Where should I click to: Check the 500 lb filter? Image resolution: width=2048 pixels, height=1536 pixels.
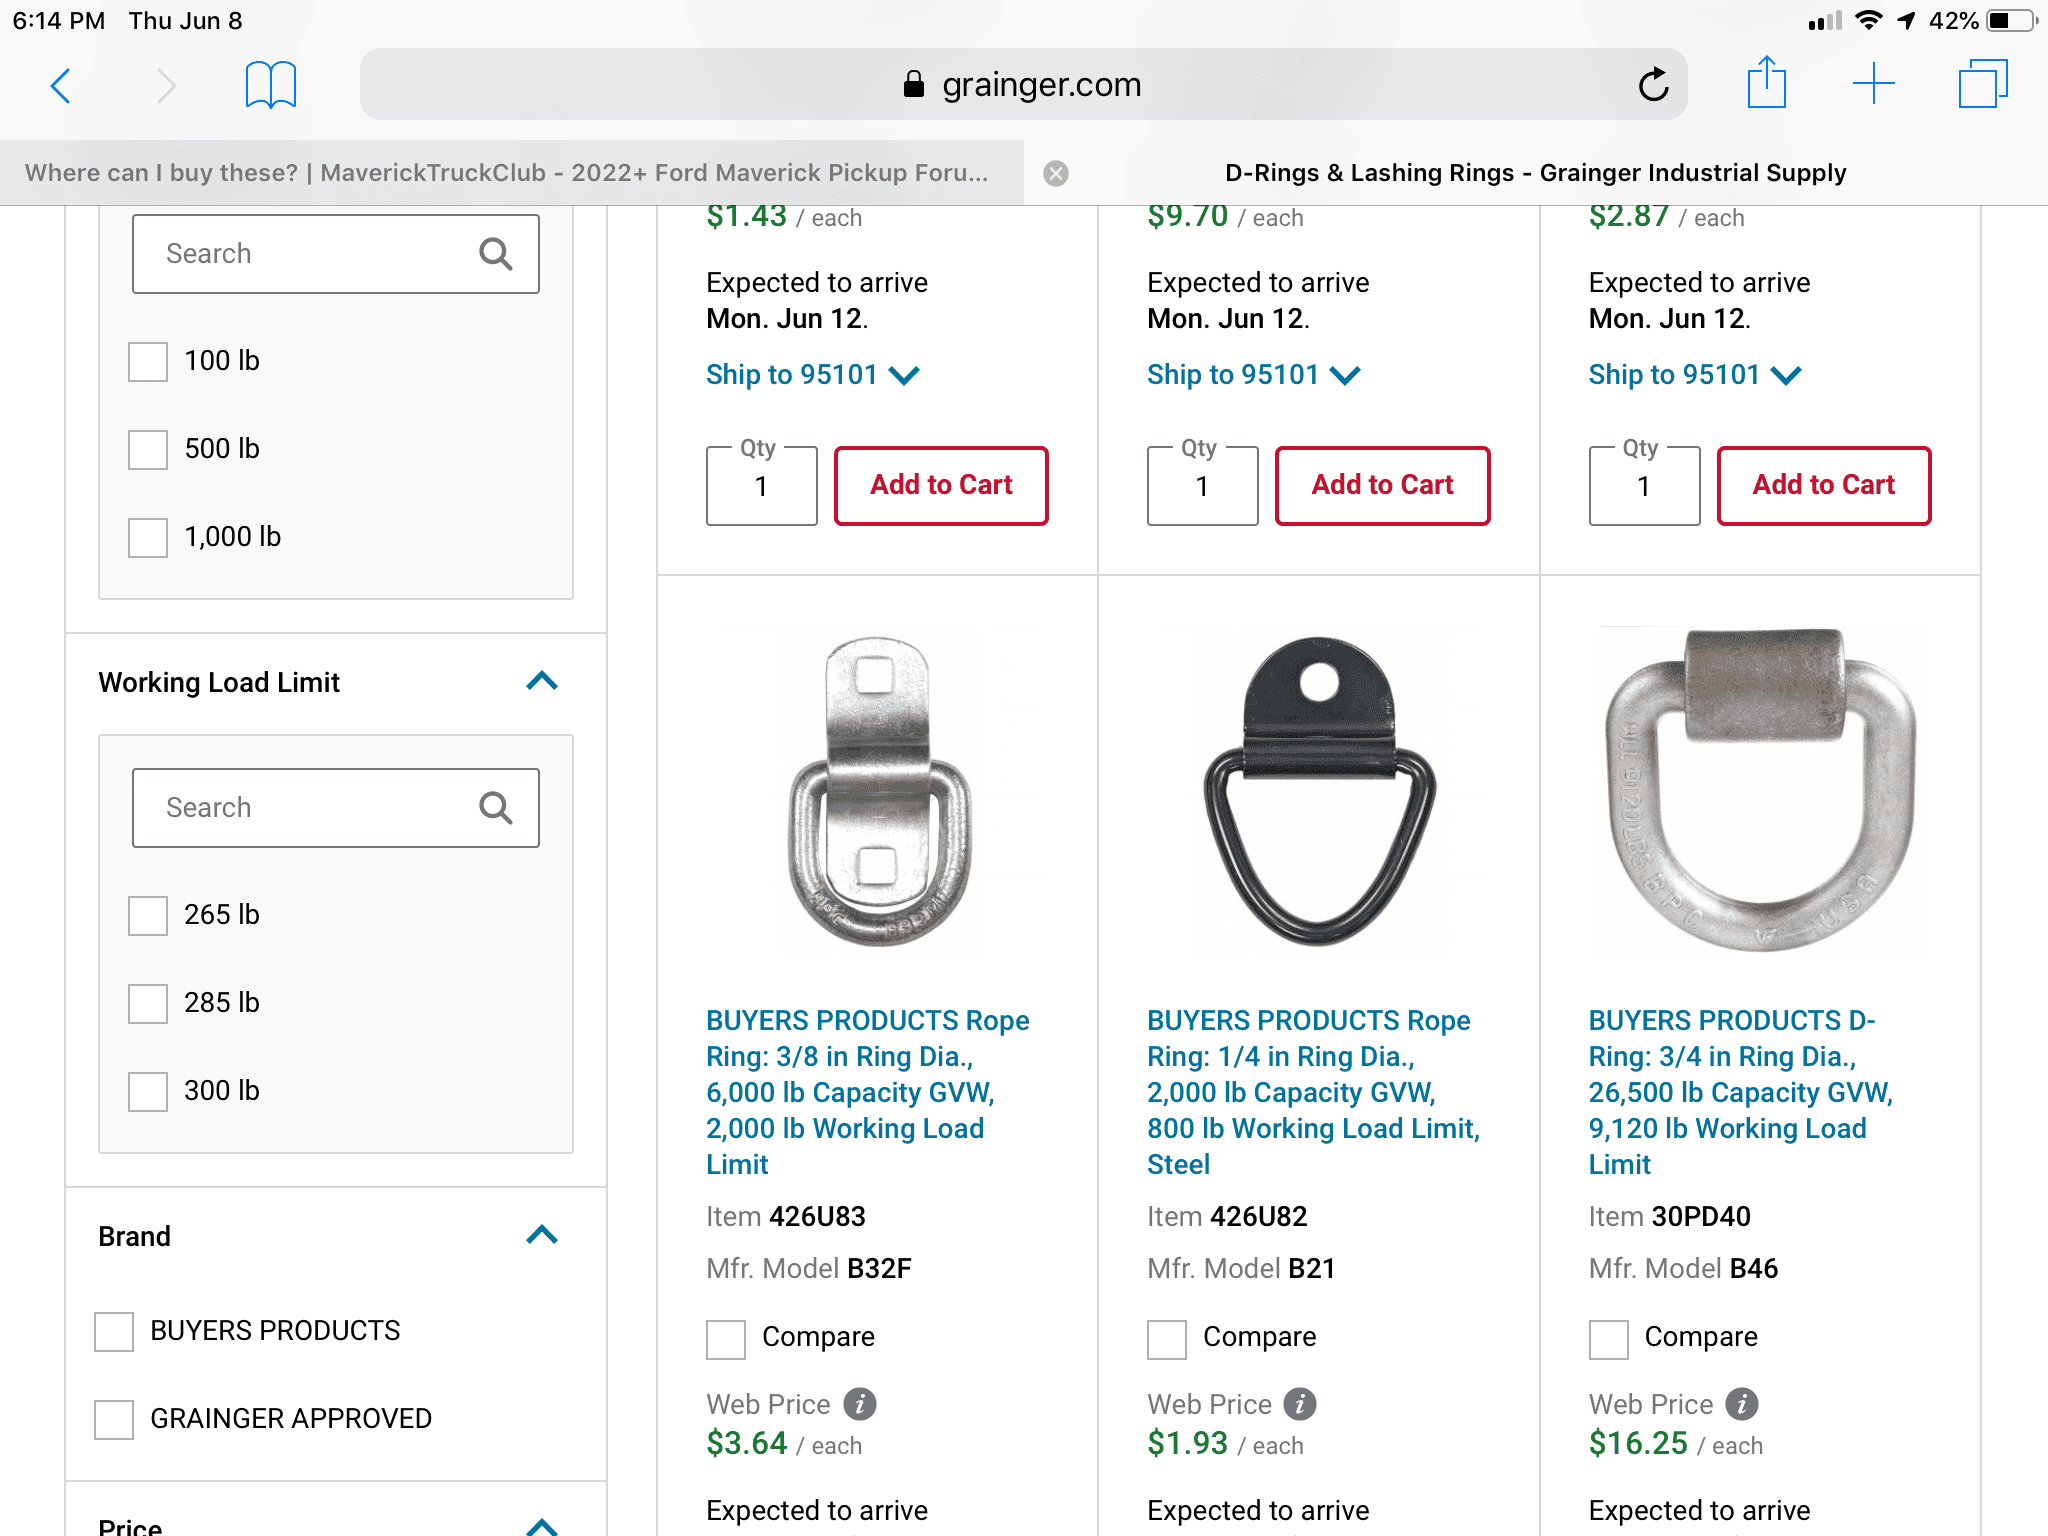(148, 449)
